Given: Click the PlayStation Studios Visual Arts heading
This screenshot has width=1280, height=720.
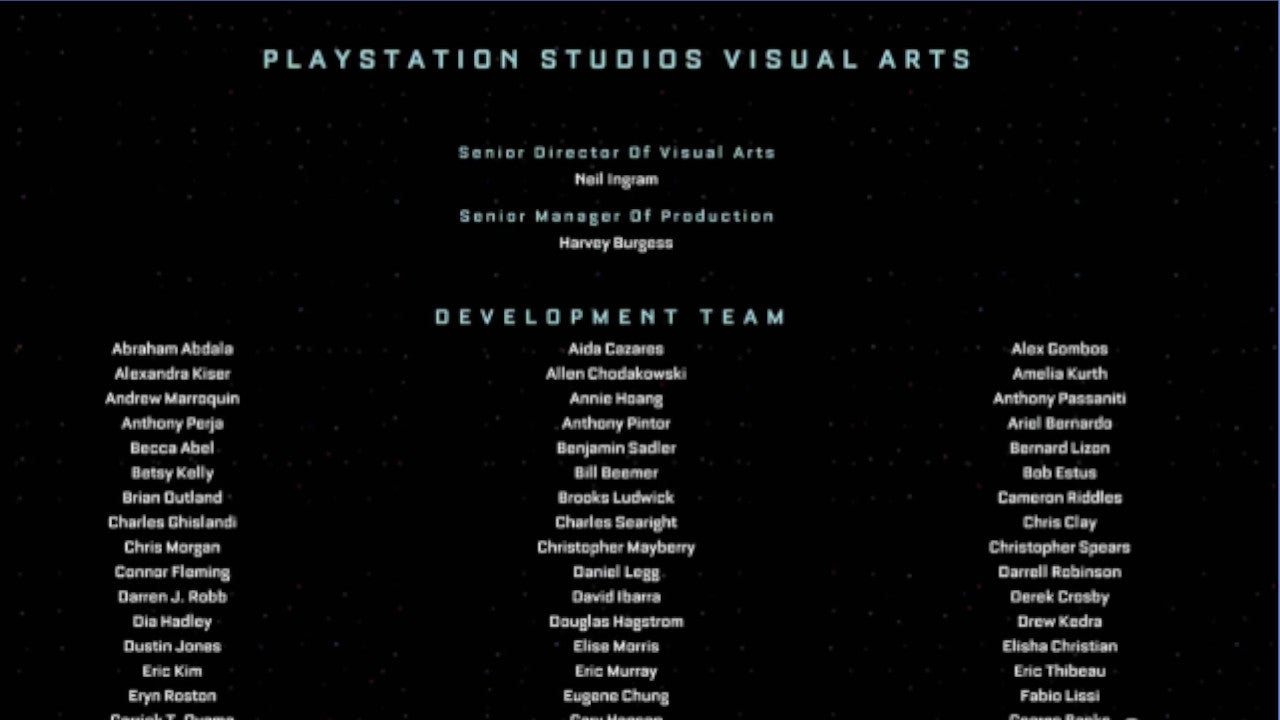Looking at the screenshot, I should (617, 59).
